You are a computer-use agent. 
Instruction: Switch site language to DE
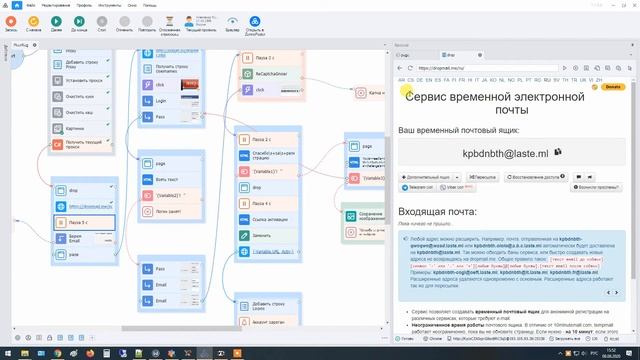[420, 80]
